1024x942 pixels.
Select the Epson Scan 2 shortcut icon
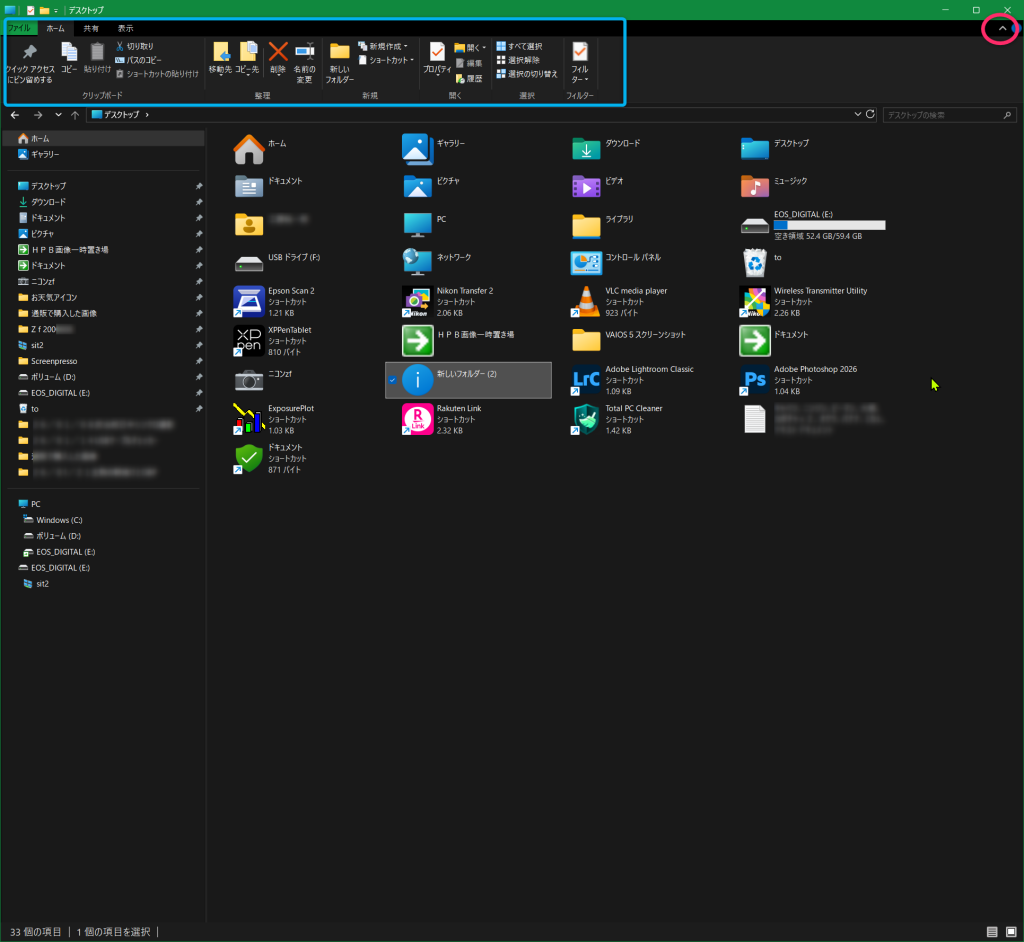coord(248,300)
